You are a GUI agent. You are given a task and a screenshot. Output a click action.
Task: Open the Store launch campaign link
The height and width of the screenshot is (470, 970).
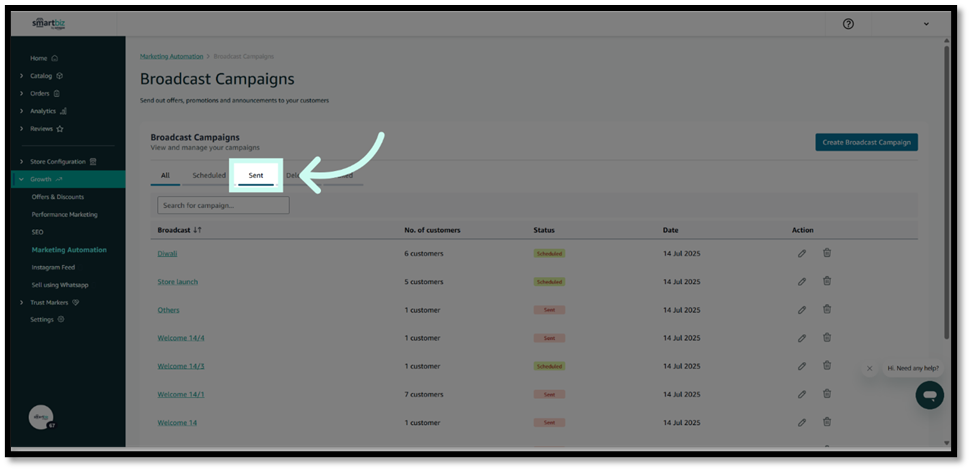(178, 282)
